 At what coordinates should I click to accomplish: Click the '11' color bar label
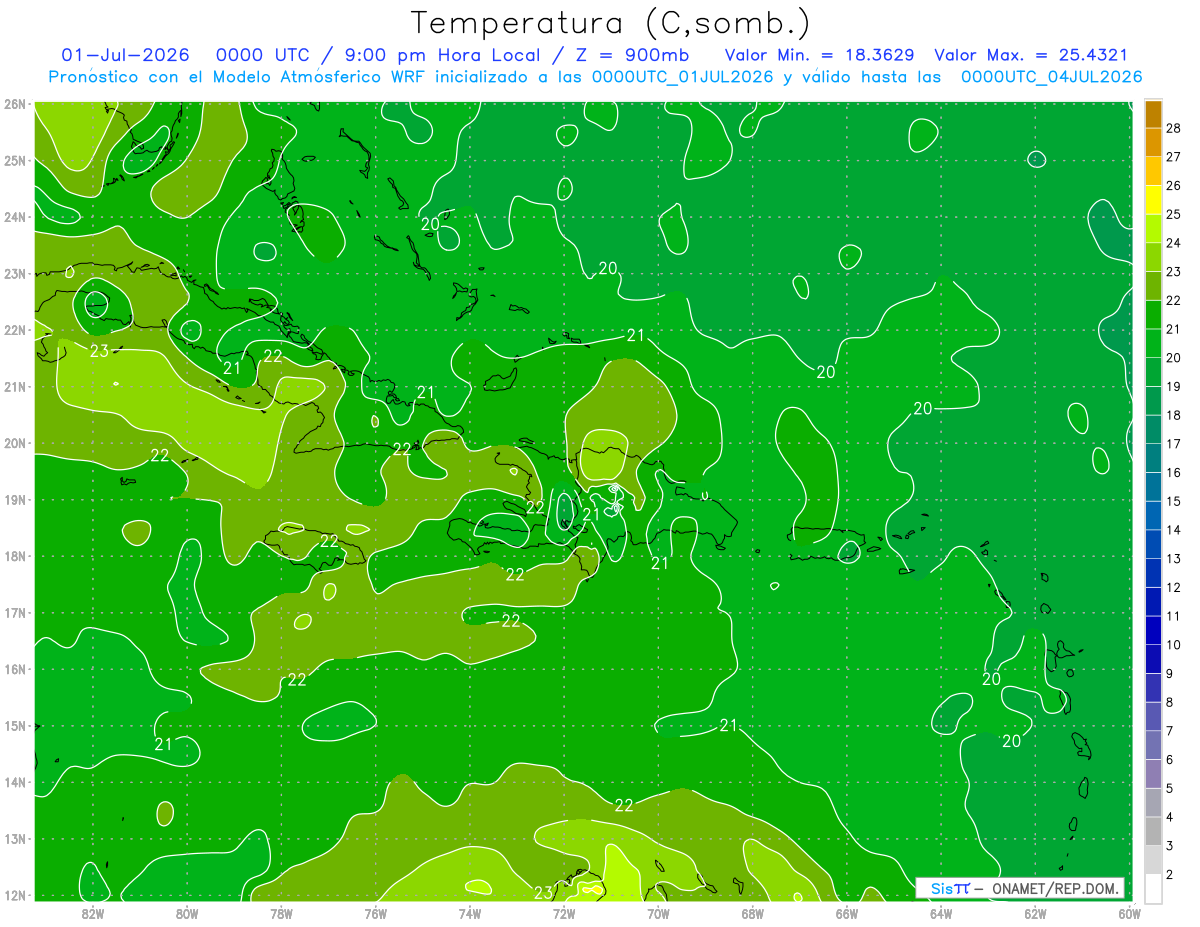[x=1174, y=616]
